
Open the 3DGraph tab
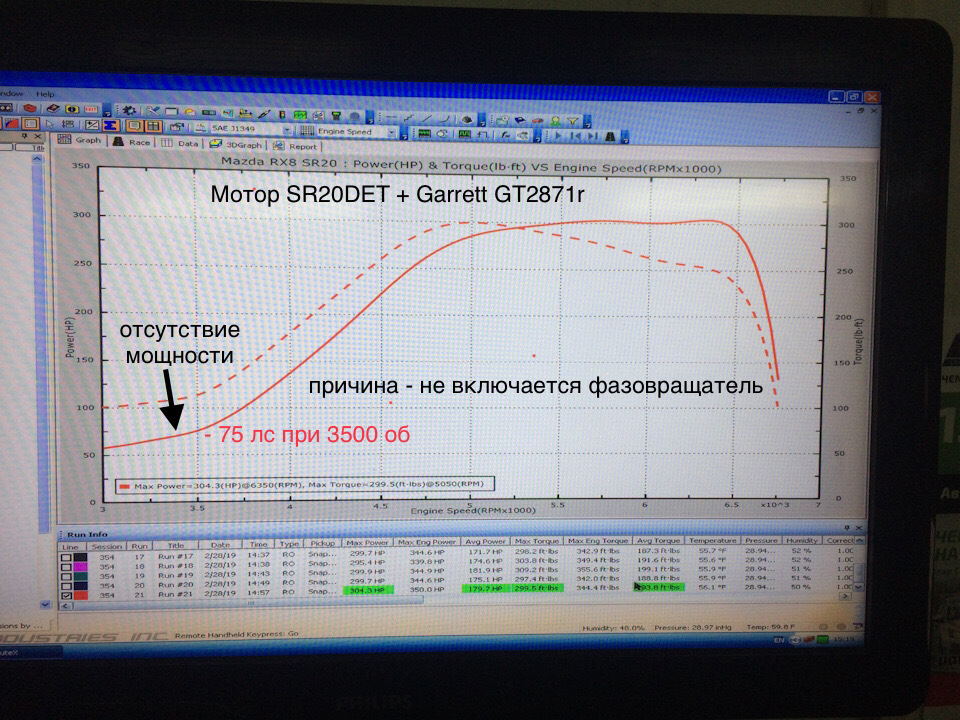point(236,144)
